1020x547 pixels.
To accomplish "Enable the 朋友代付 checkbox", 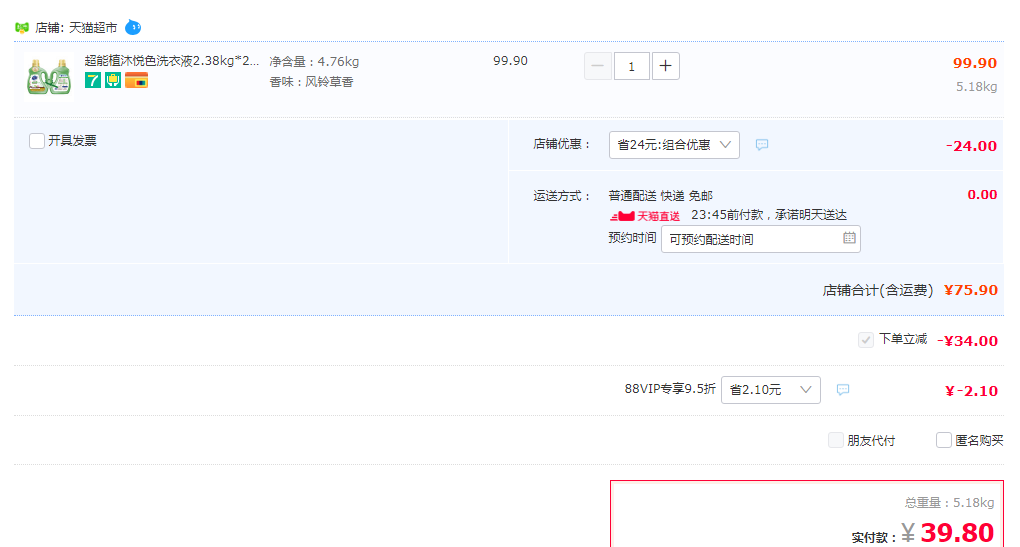I will (x=836, y=440).
